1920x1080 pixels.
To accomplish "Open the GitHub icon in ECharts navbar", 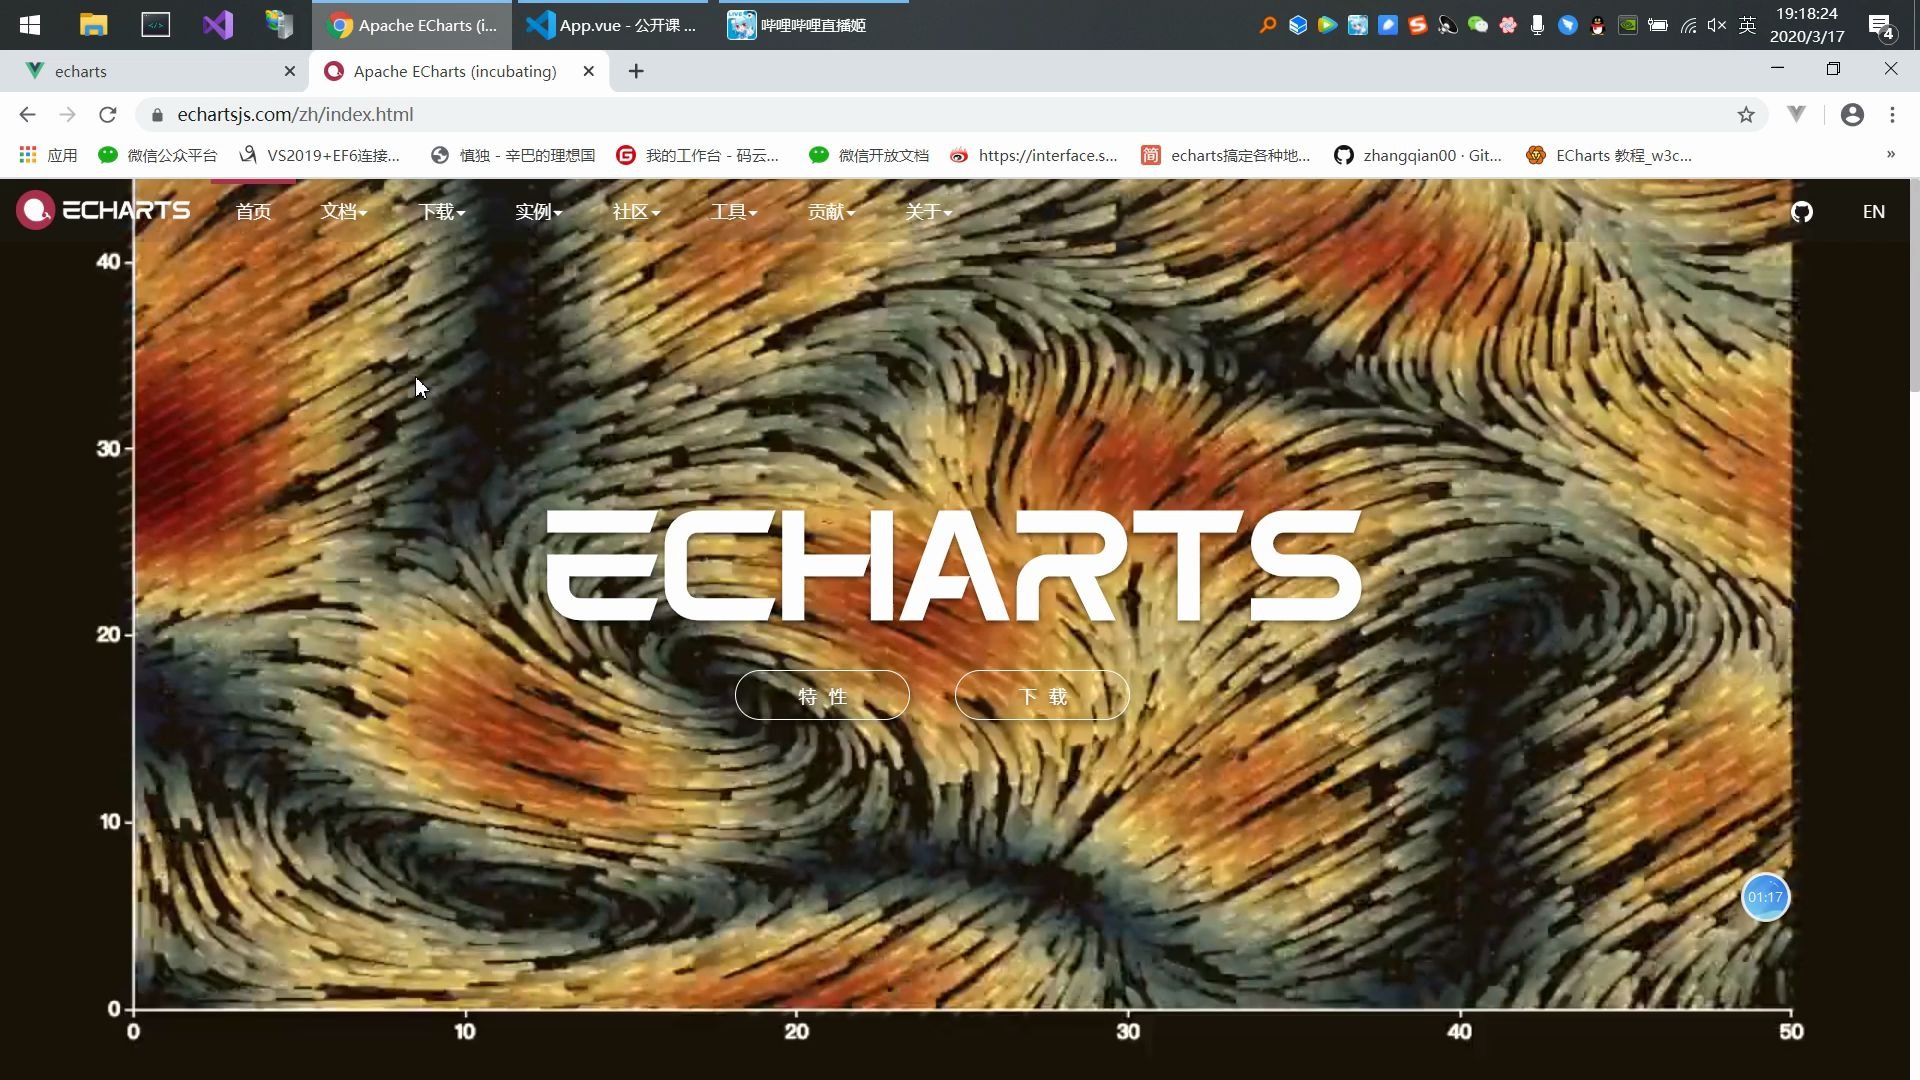I will tap(1801, 212).
